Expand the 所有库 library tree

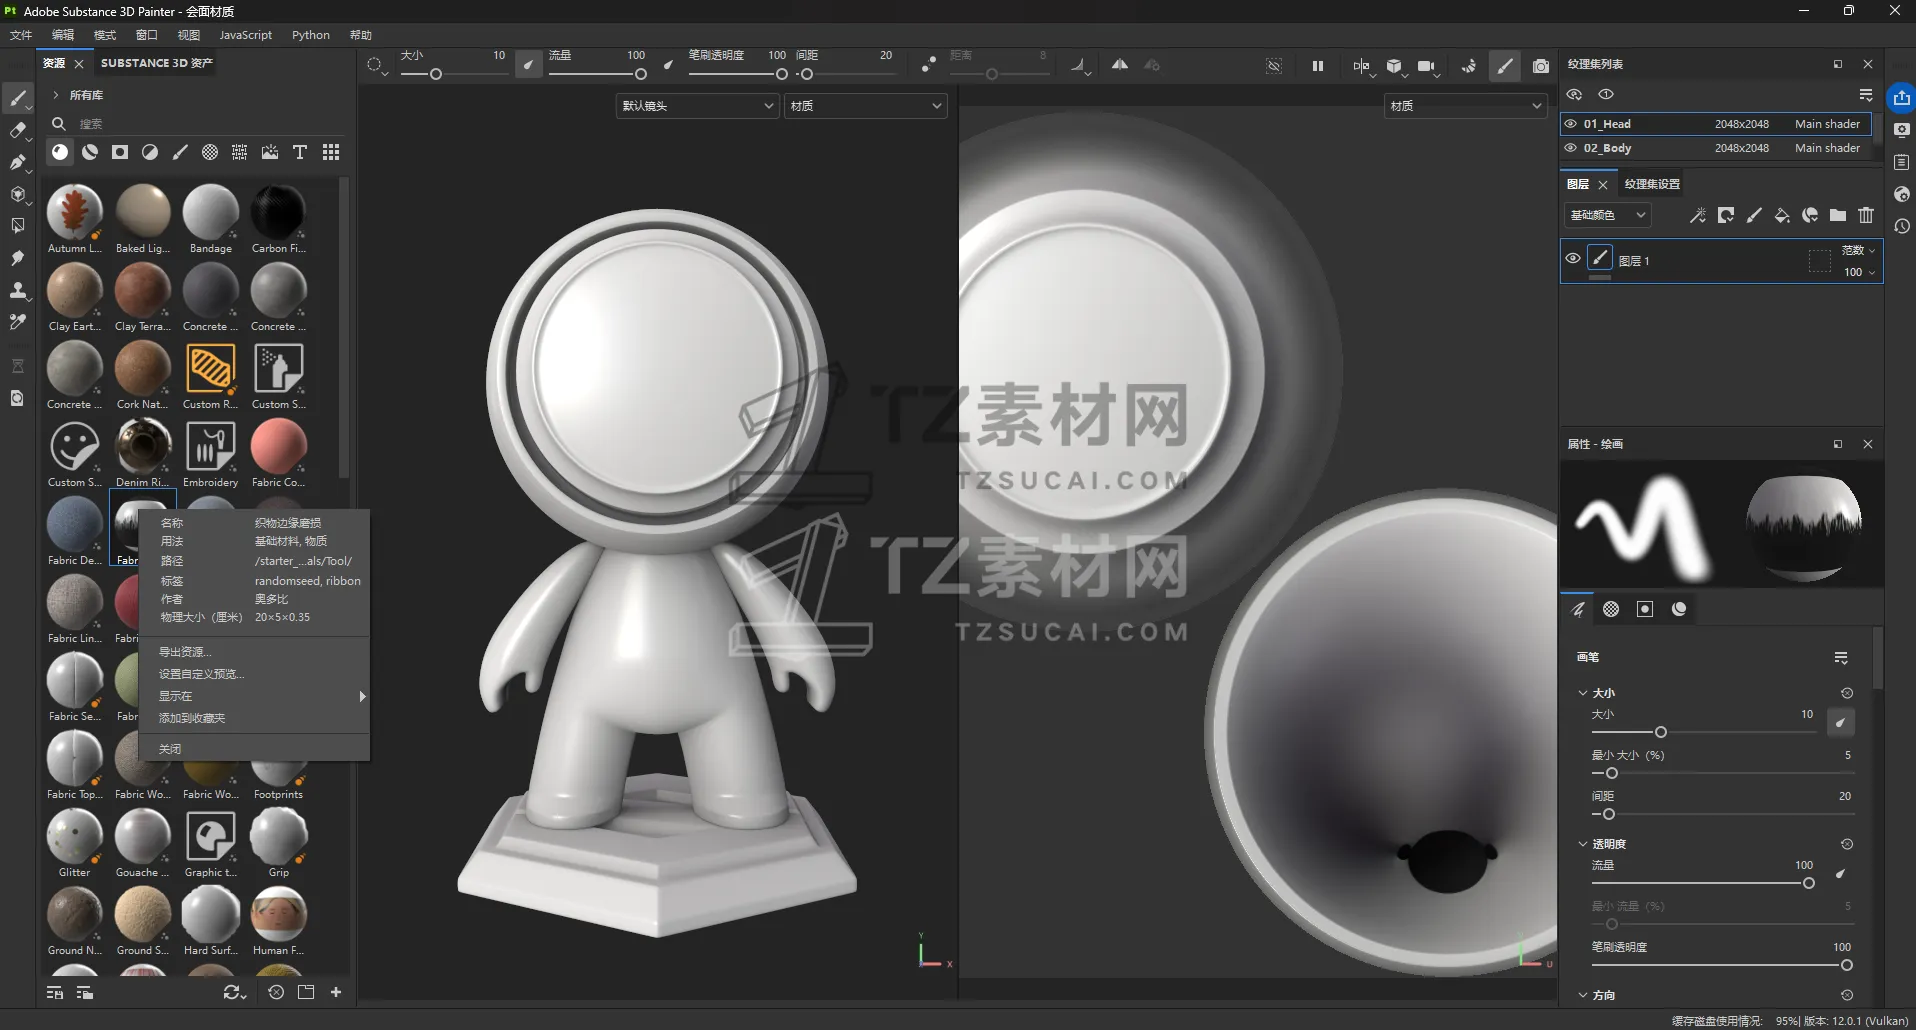(x=56, y=95)
